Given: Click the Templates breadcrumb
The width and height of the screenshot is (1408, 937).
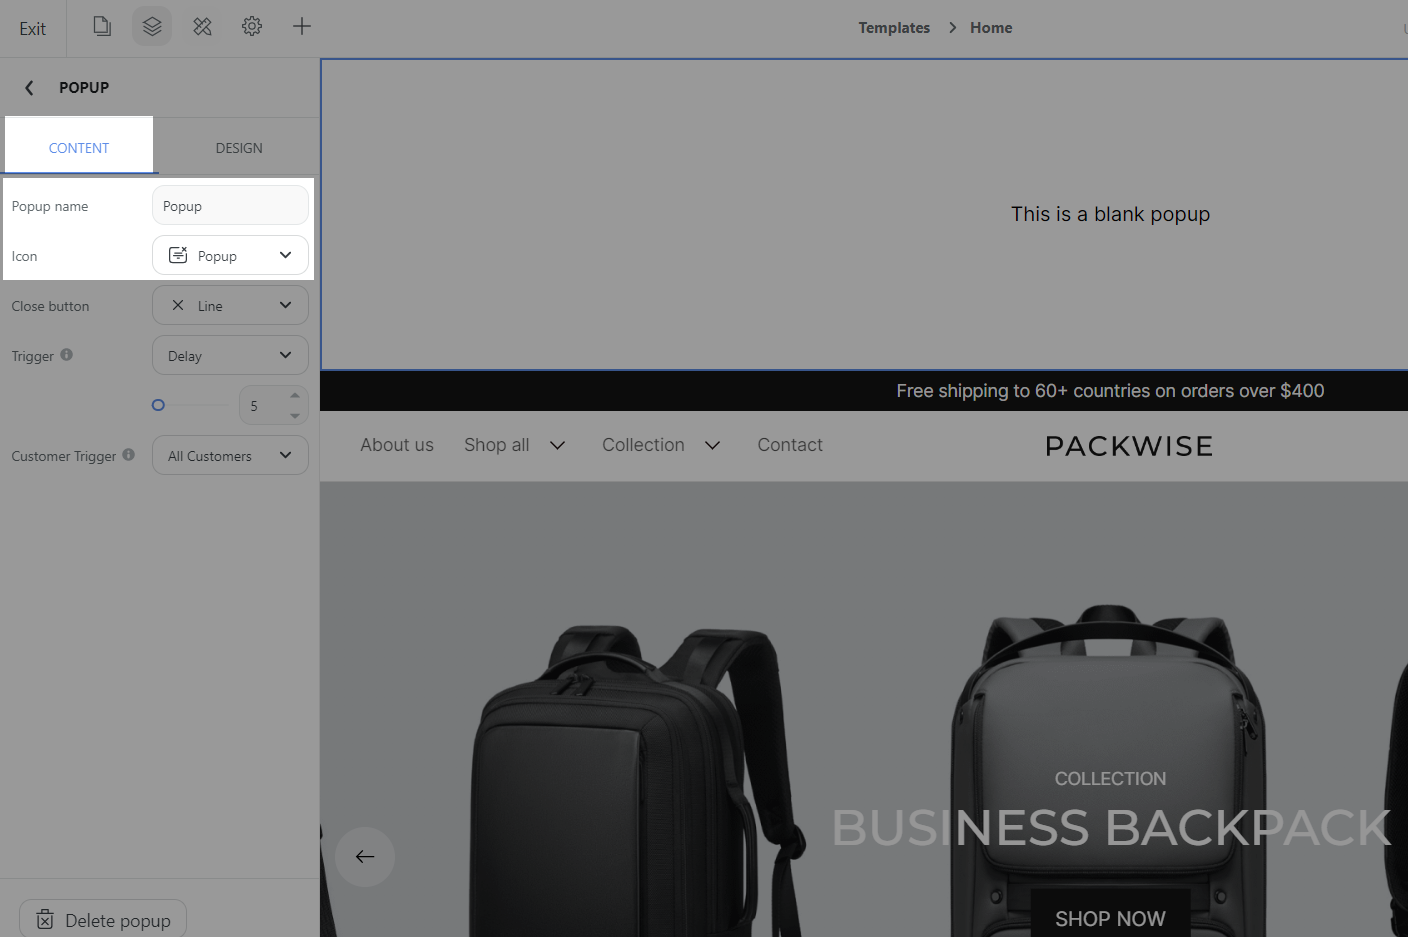Looking at the screenshot, I should click(894, 28).
